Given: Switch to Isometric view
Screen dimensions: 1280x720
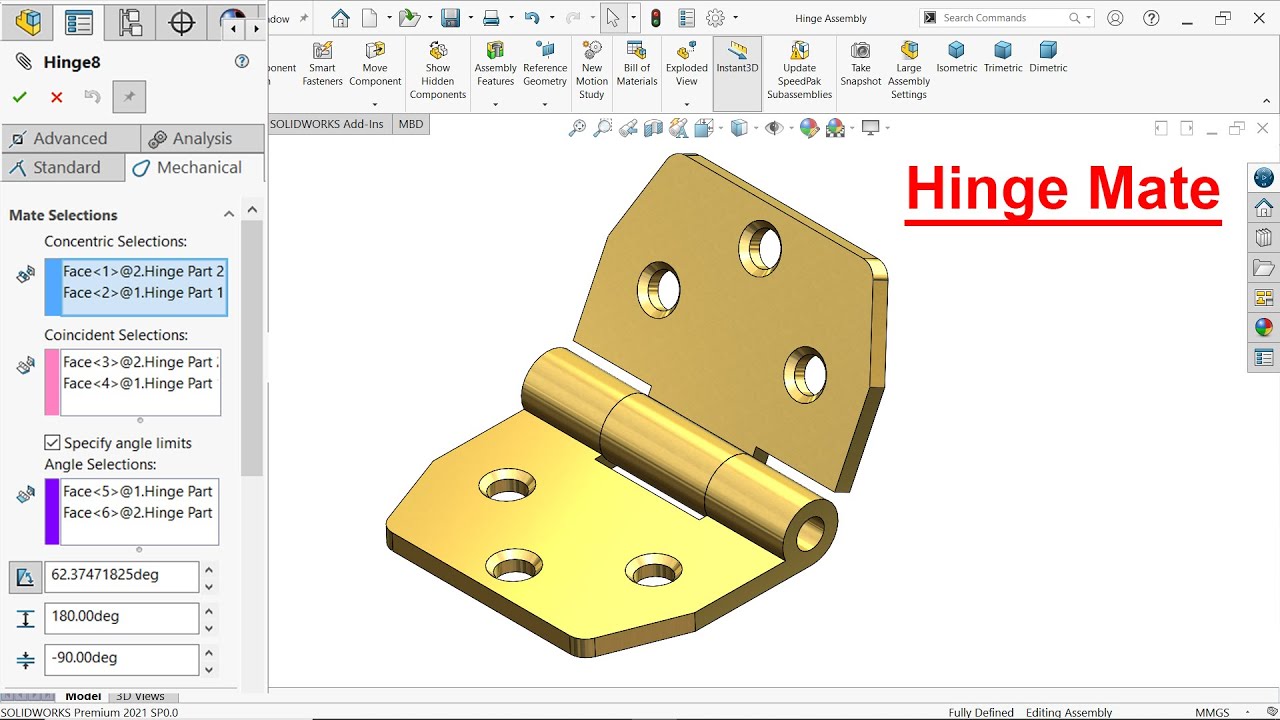Looking at the screenshot, I should click(x=957, y=58).
